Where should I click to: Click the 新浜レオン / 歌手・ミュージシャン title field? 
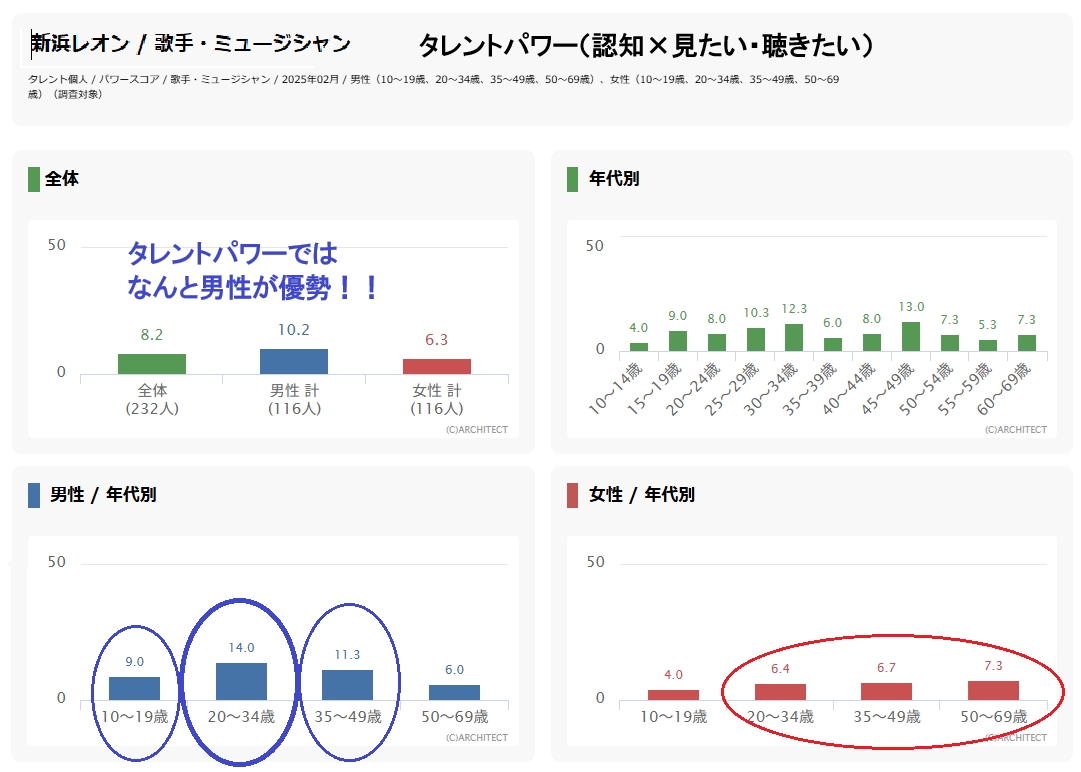click(x=190, y=44)
